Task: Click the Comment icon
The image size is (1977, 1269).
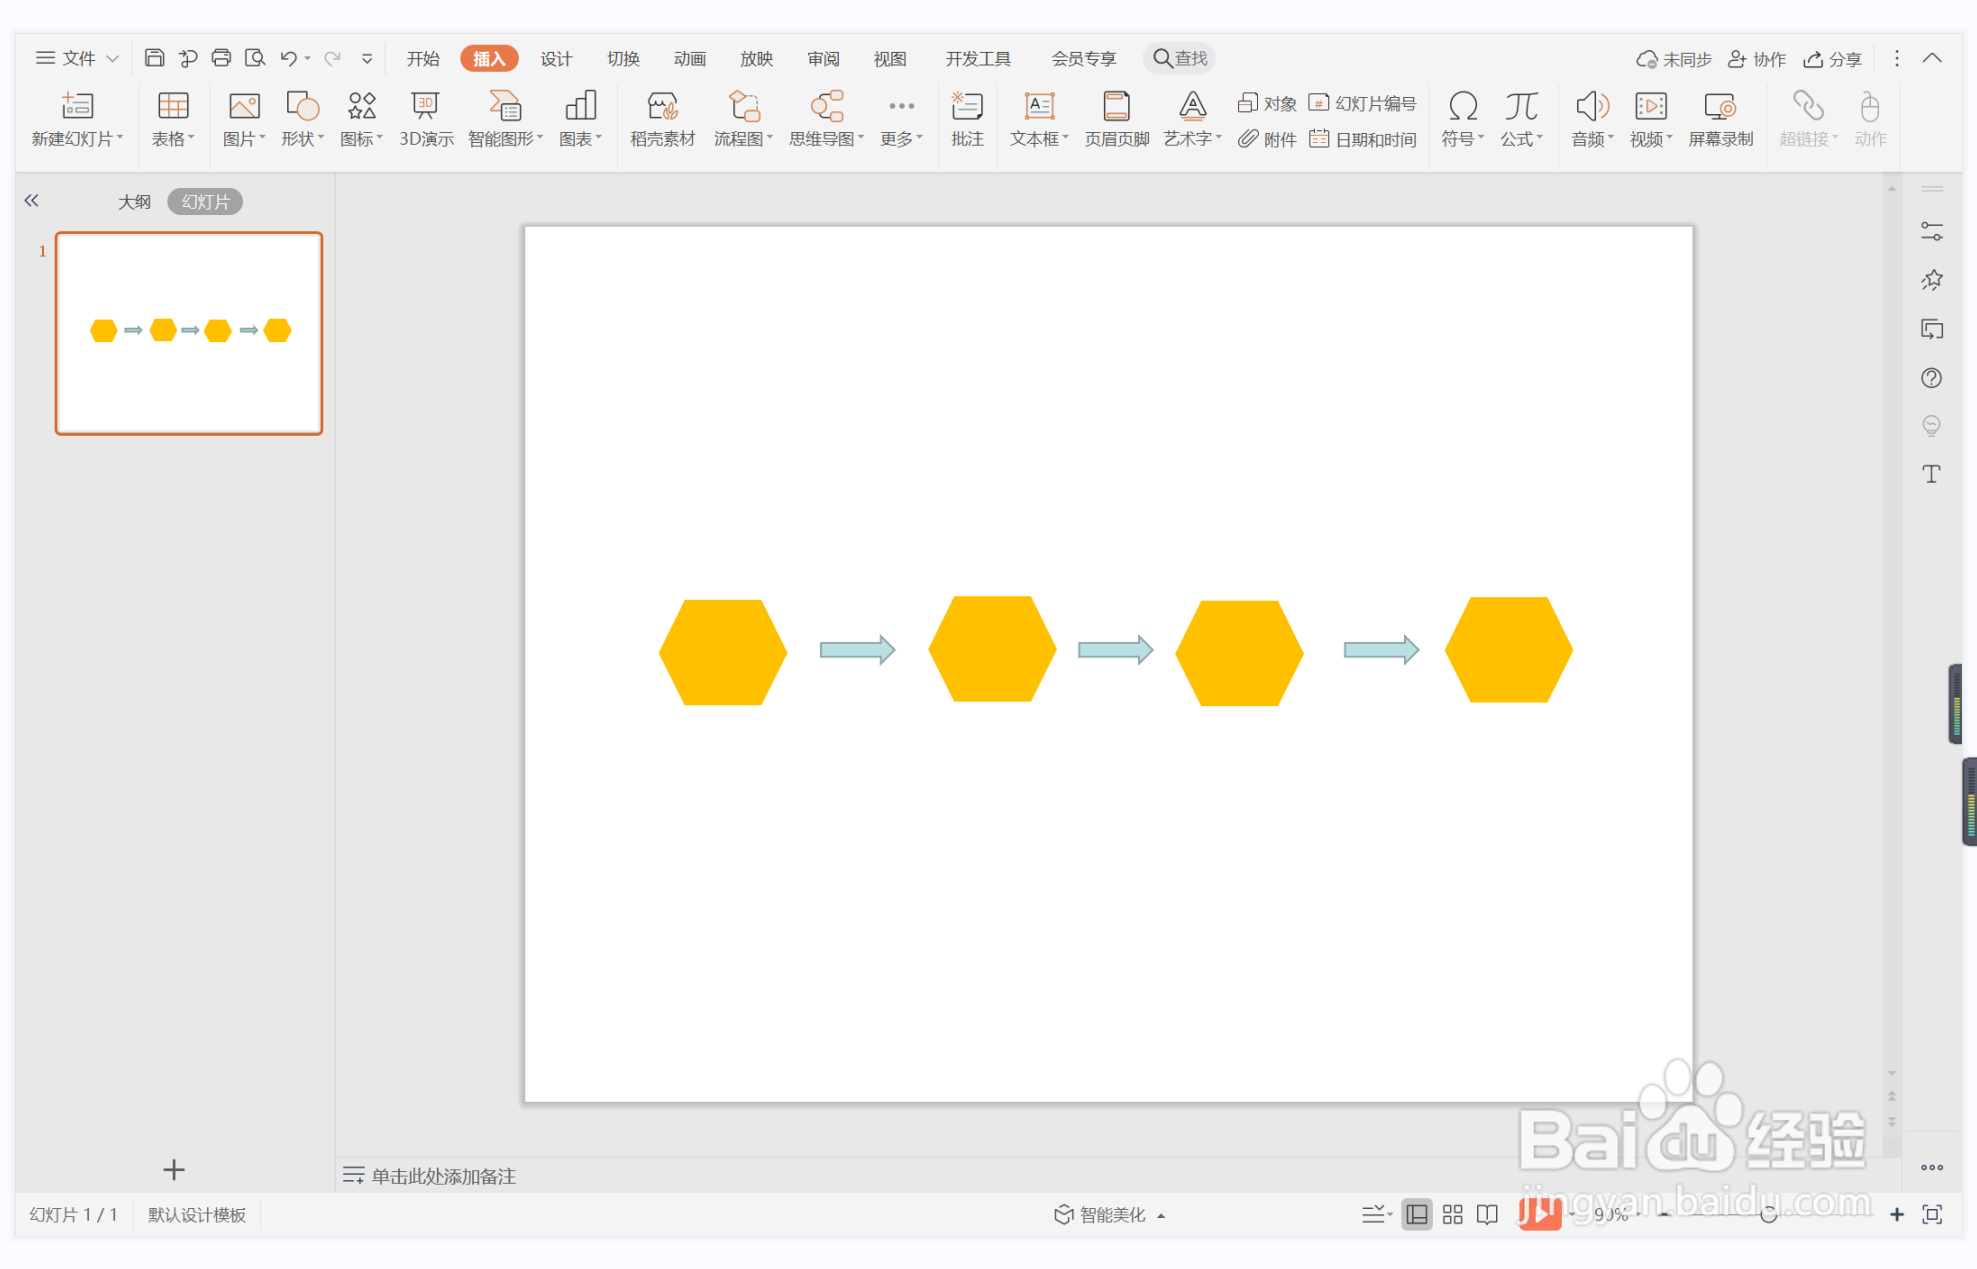Action: pos(967,106)
